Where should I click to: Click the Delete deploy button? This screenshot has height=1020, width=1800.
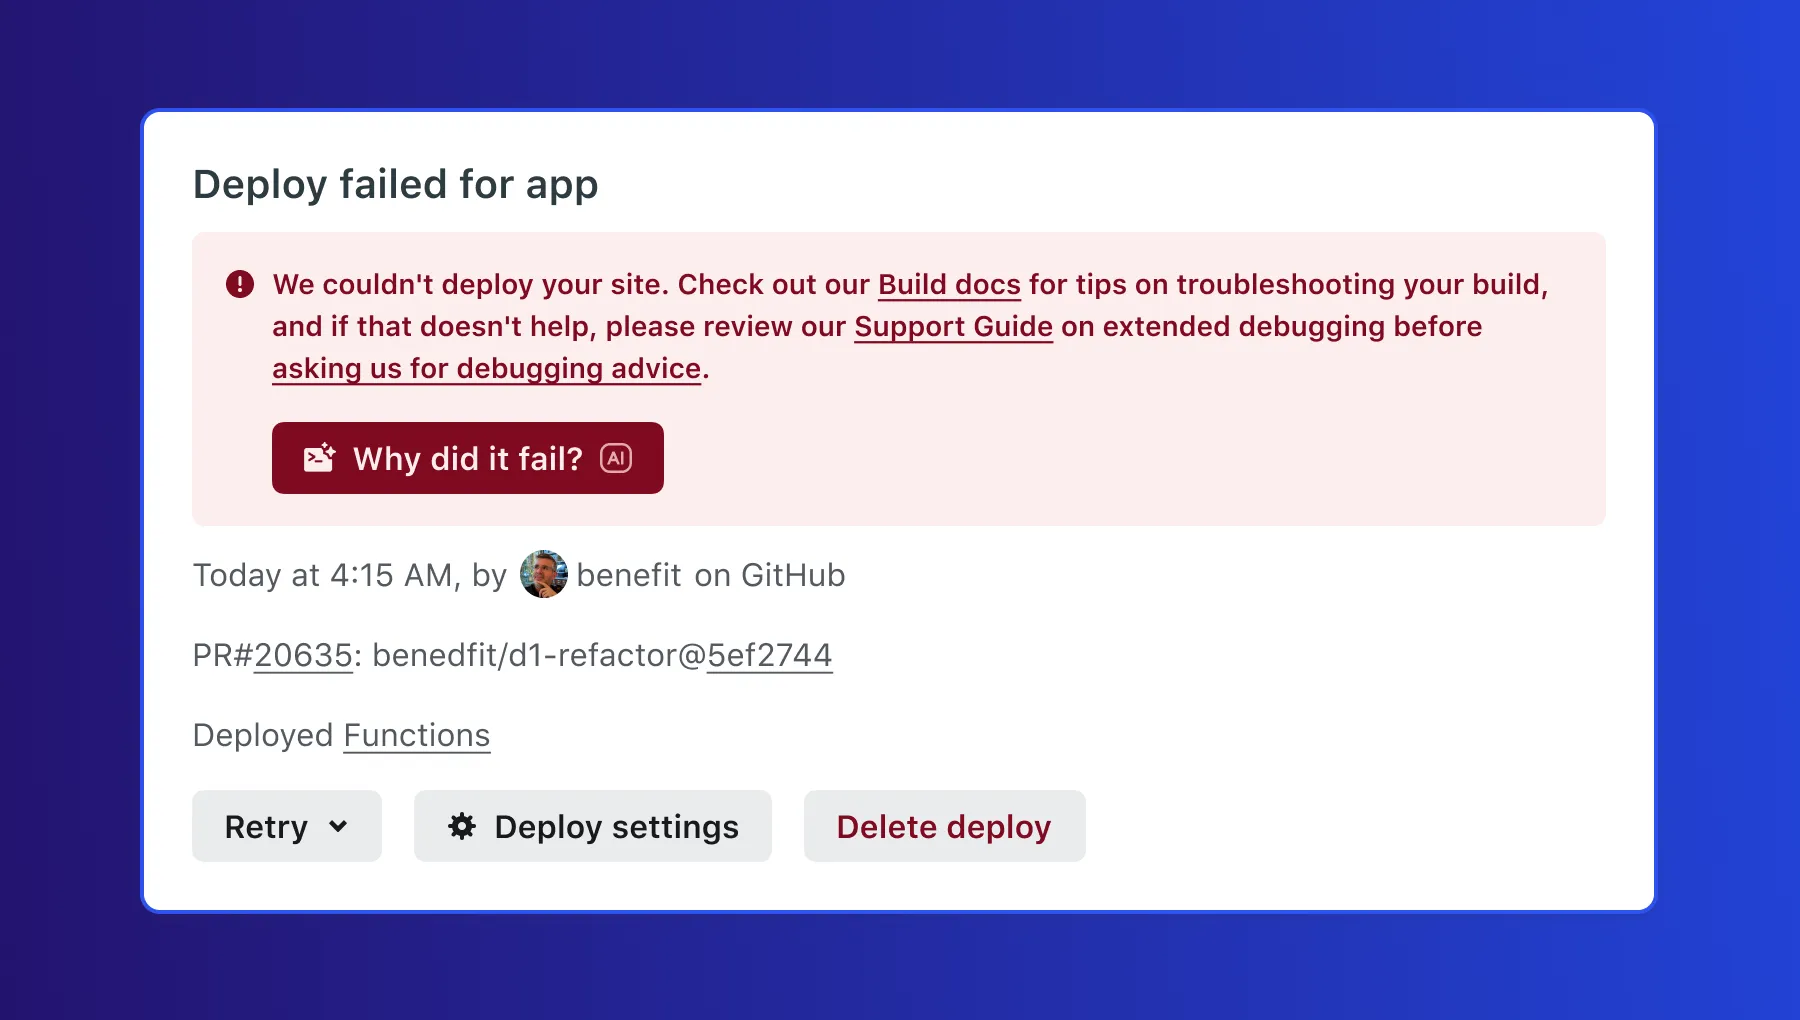click(943, 826)
